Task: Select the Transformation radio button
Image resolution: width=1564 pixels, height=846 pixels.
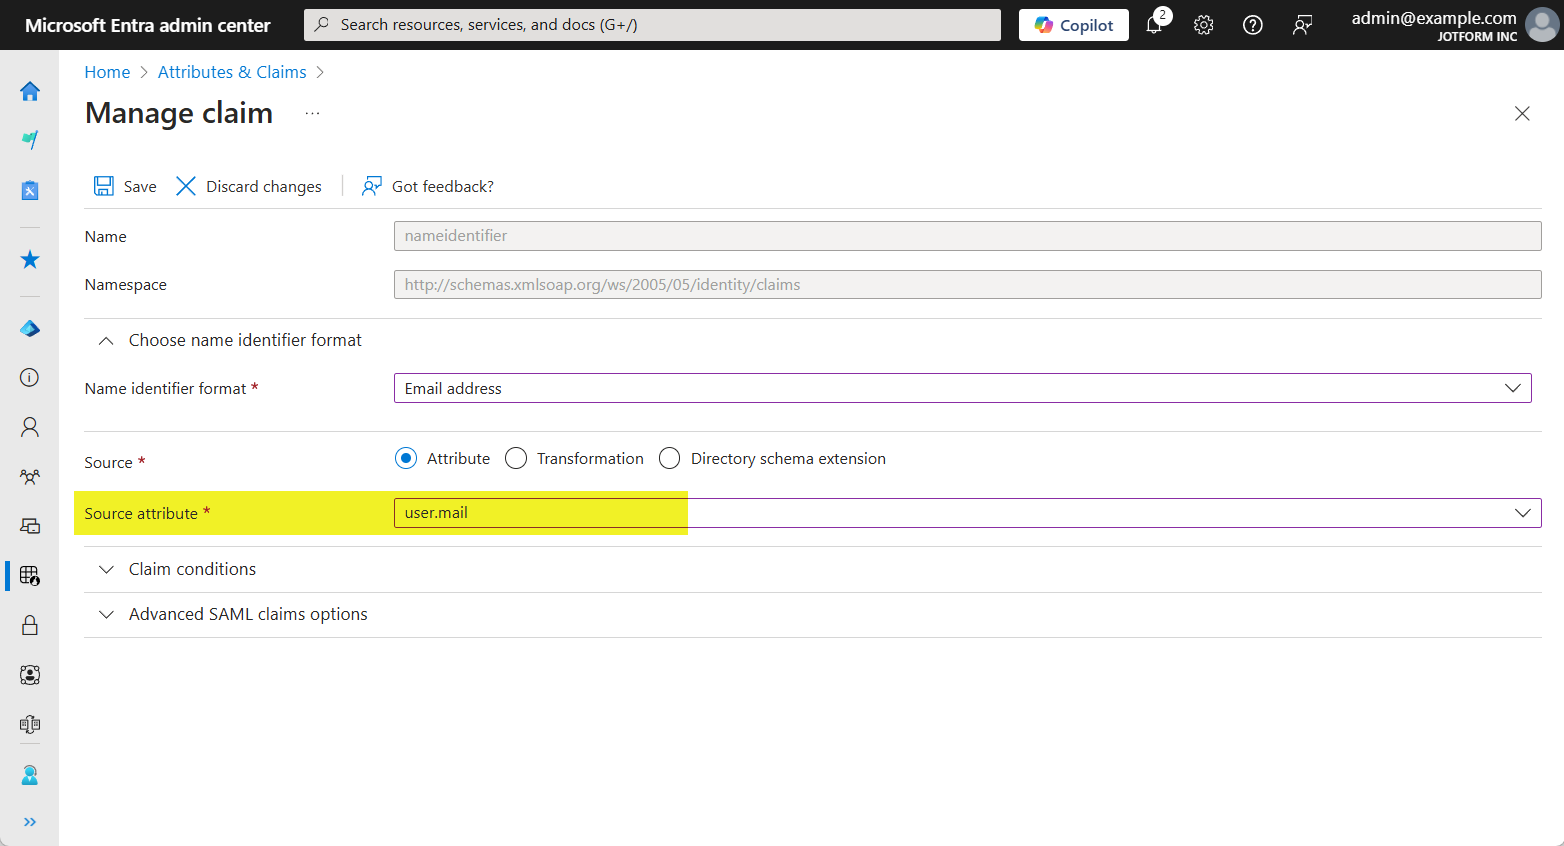Action: pyautogui.click(x=516, y=458)
